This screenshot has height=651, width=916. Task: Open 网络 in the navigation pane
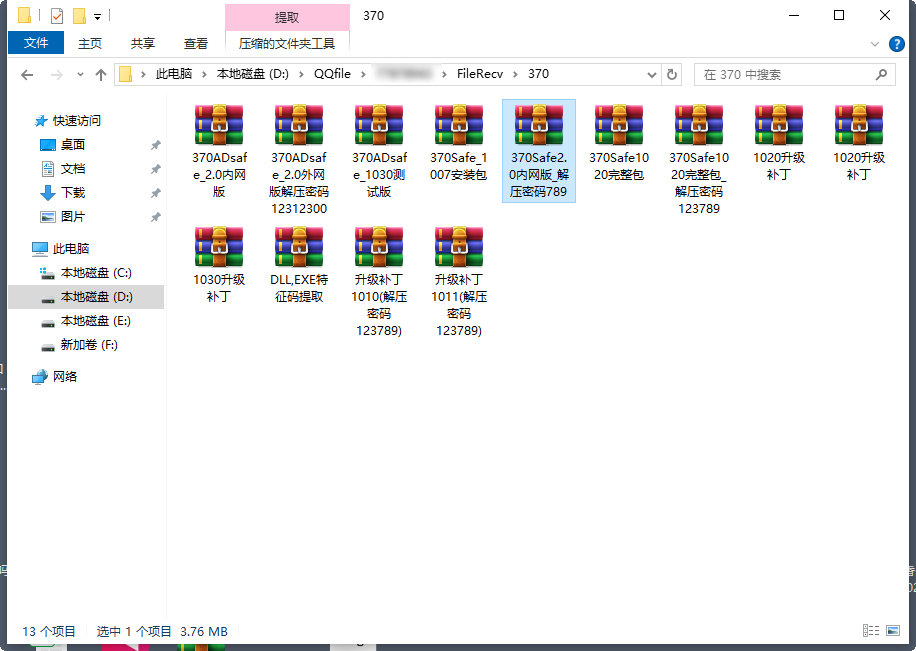[x=65, y=377]
